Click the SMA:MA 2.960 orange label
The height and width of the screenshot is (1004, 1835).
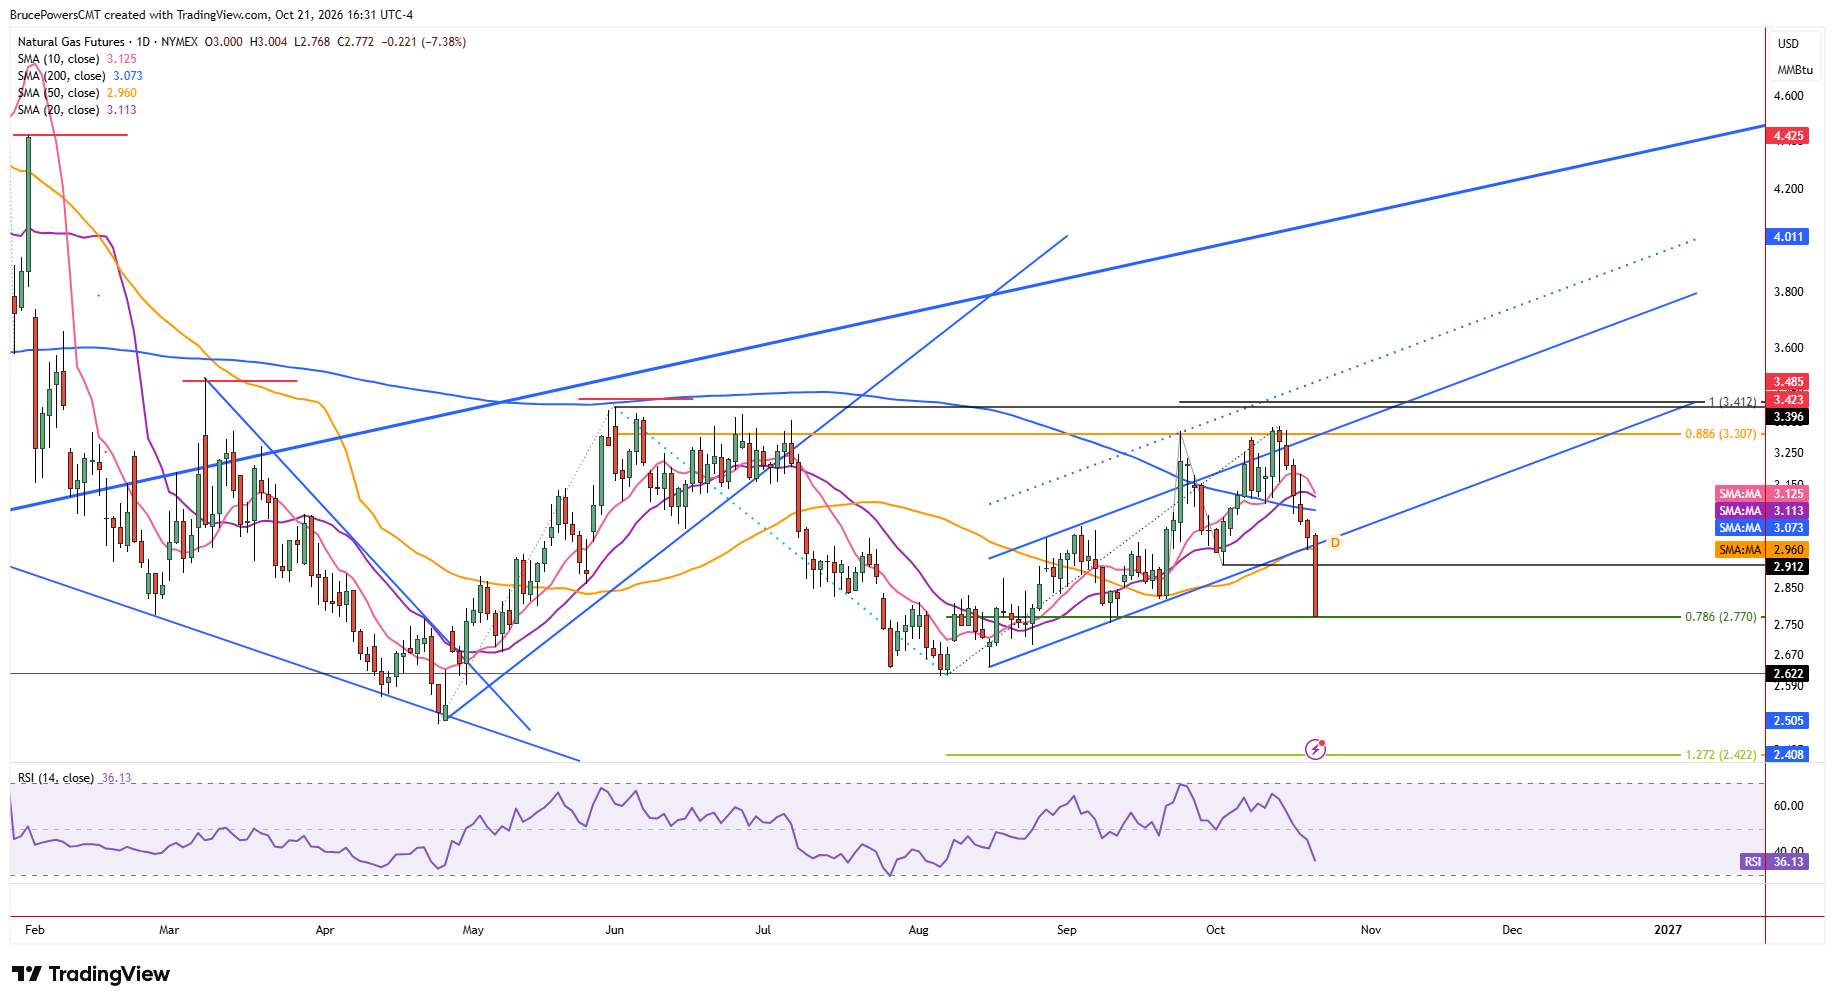(x=1761, y=550)
